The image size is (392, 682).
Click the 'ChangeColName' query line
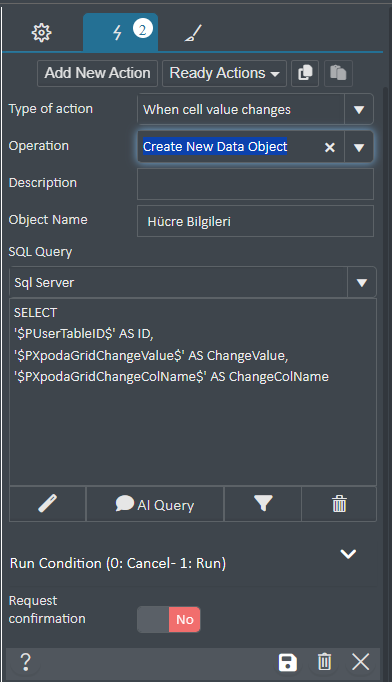(x=171, y=376)
